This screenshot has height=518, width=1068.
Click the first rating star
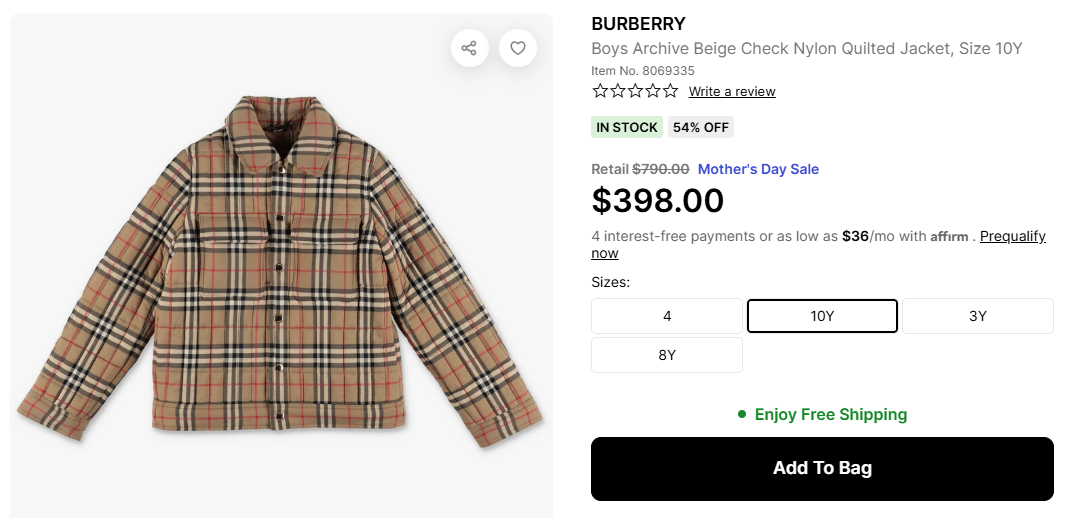(x=600, y=91)
